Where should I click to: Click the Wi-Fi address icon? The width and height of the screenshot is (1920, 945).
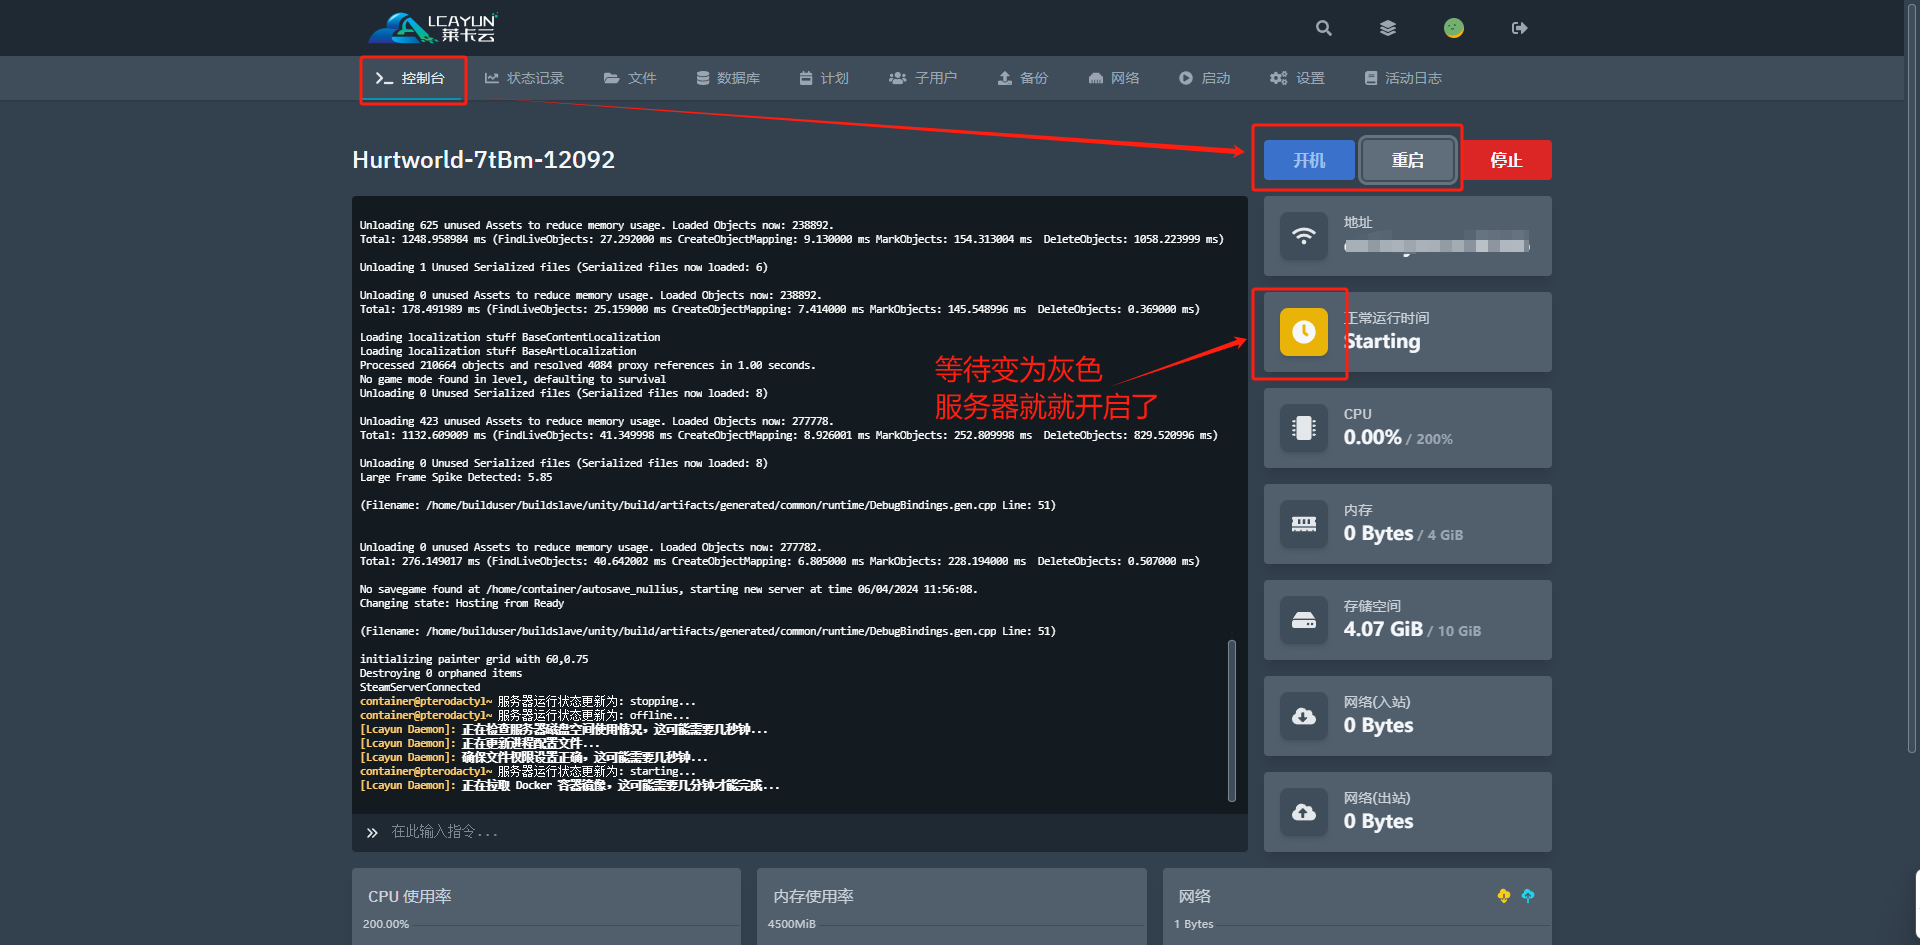[1304, 236]
